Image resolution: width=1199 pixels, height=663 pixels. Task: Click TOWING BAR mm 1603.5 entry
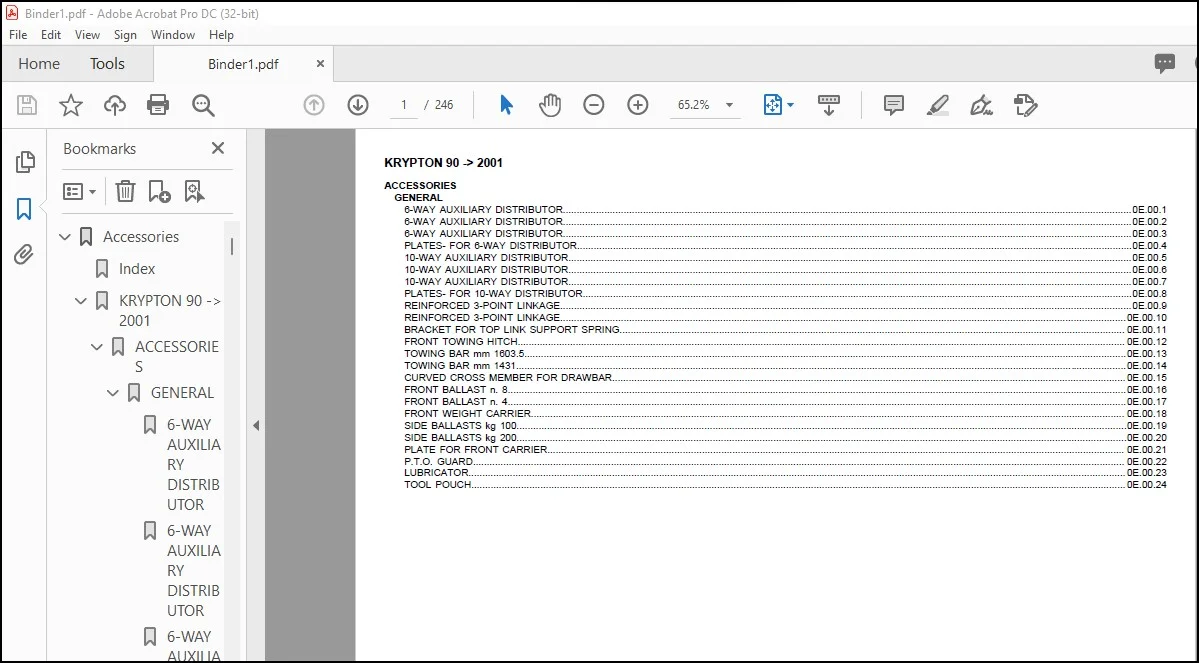pyautogui.click(x=785, y=353)
